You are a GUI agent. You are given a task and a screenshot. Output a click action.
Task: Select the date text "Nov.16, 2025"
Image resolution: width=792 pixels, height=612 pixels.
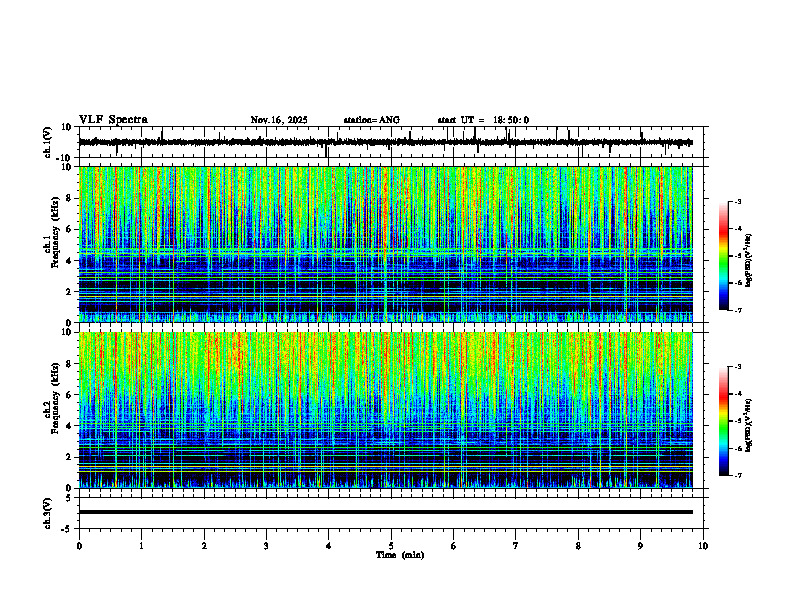click(x=279, y=120)
